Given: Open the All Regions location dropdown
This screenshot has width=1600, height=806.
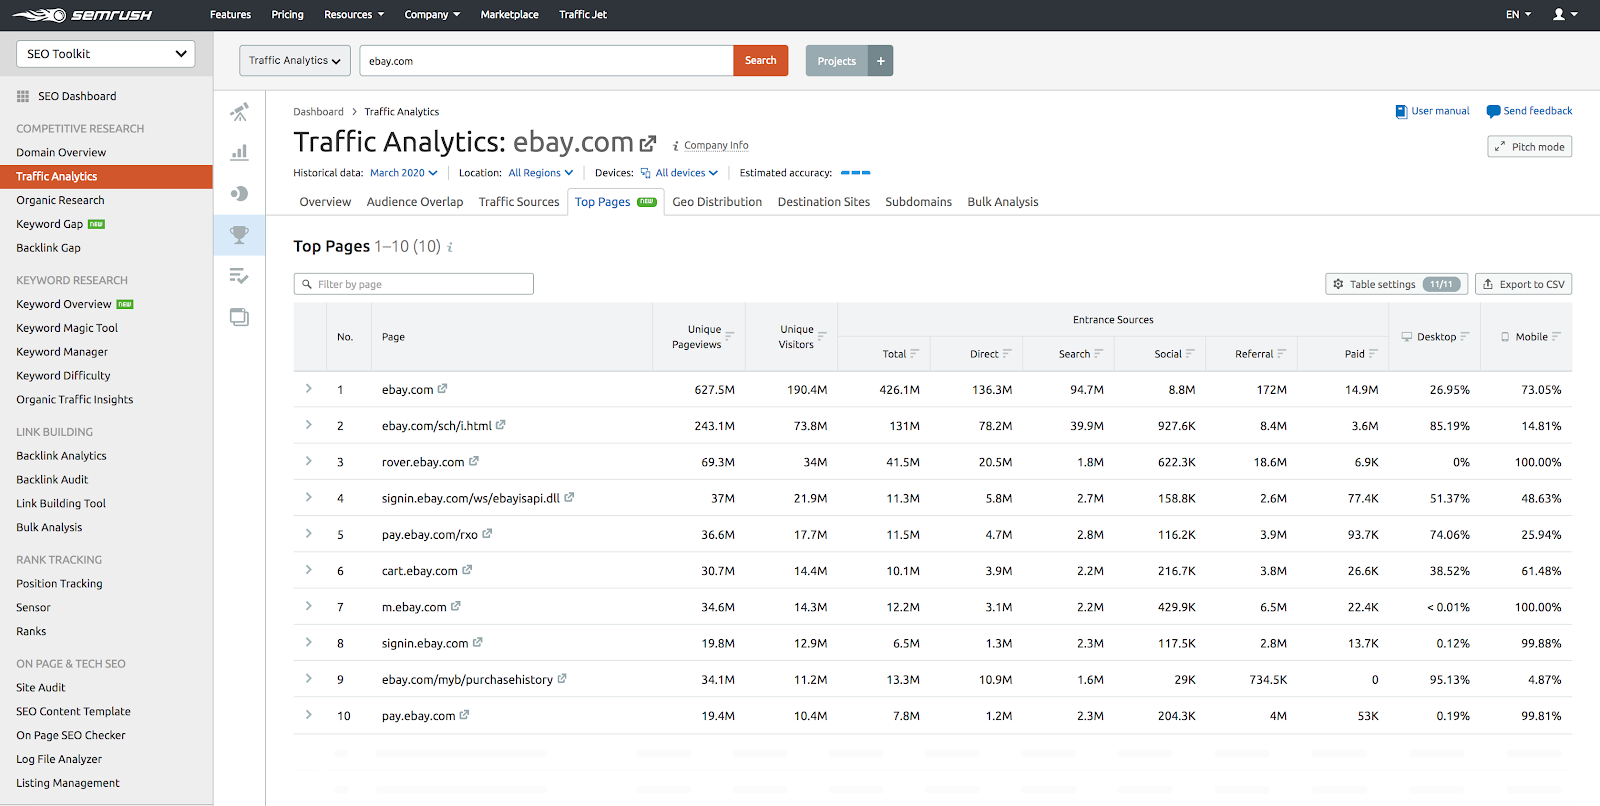Looking at the screenshot, I should click(541, 173).
